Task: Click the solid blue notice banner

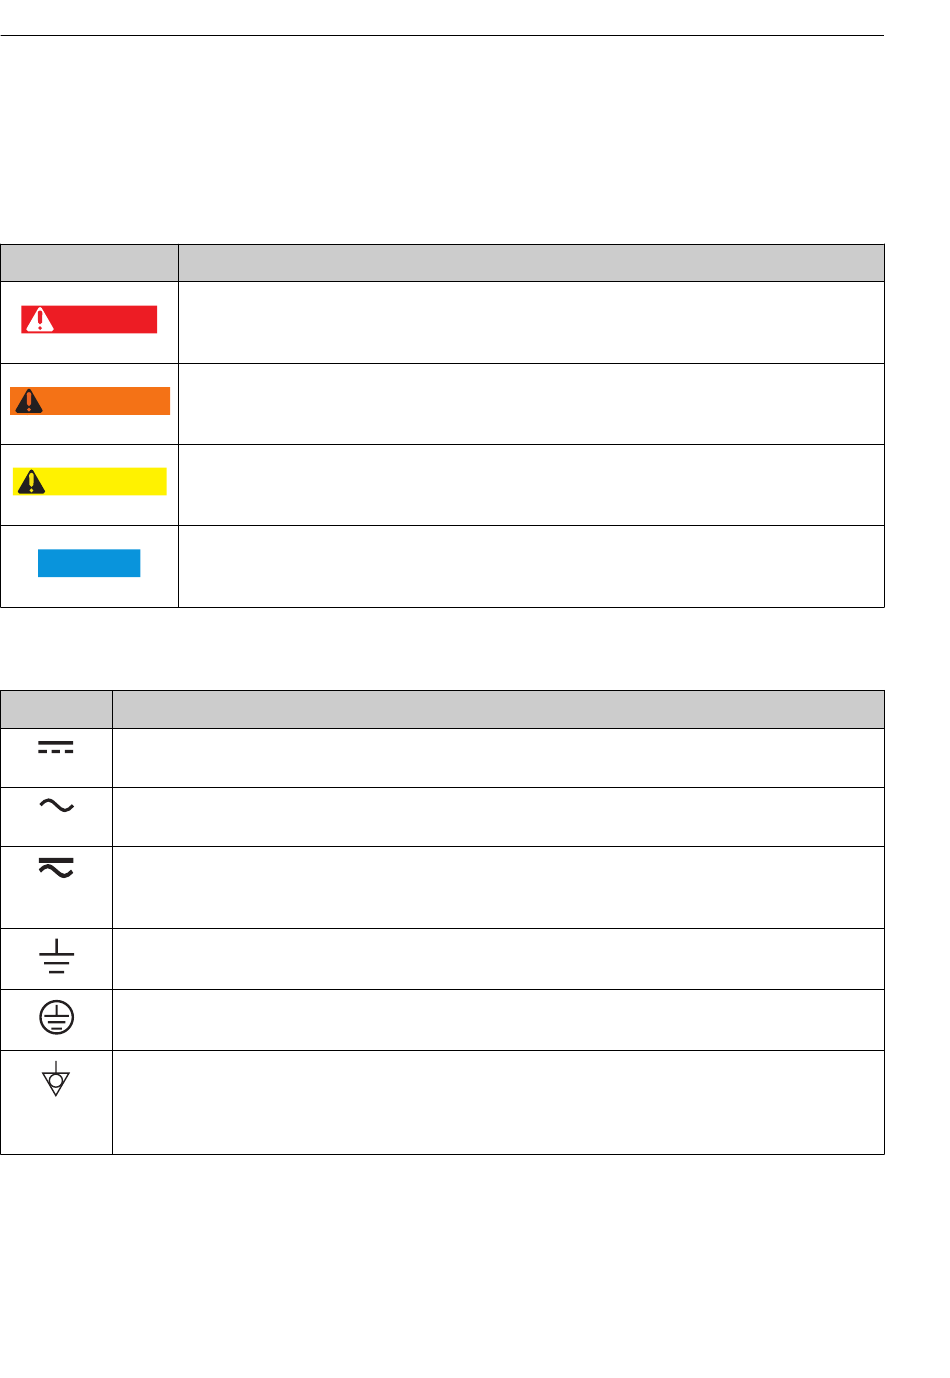Action: pyautogui.click(x=89, y=563)
